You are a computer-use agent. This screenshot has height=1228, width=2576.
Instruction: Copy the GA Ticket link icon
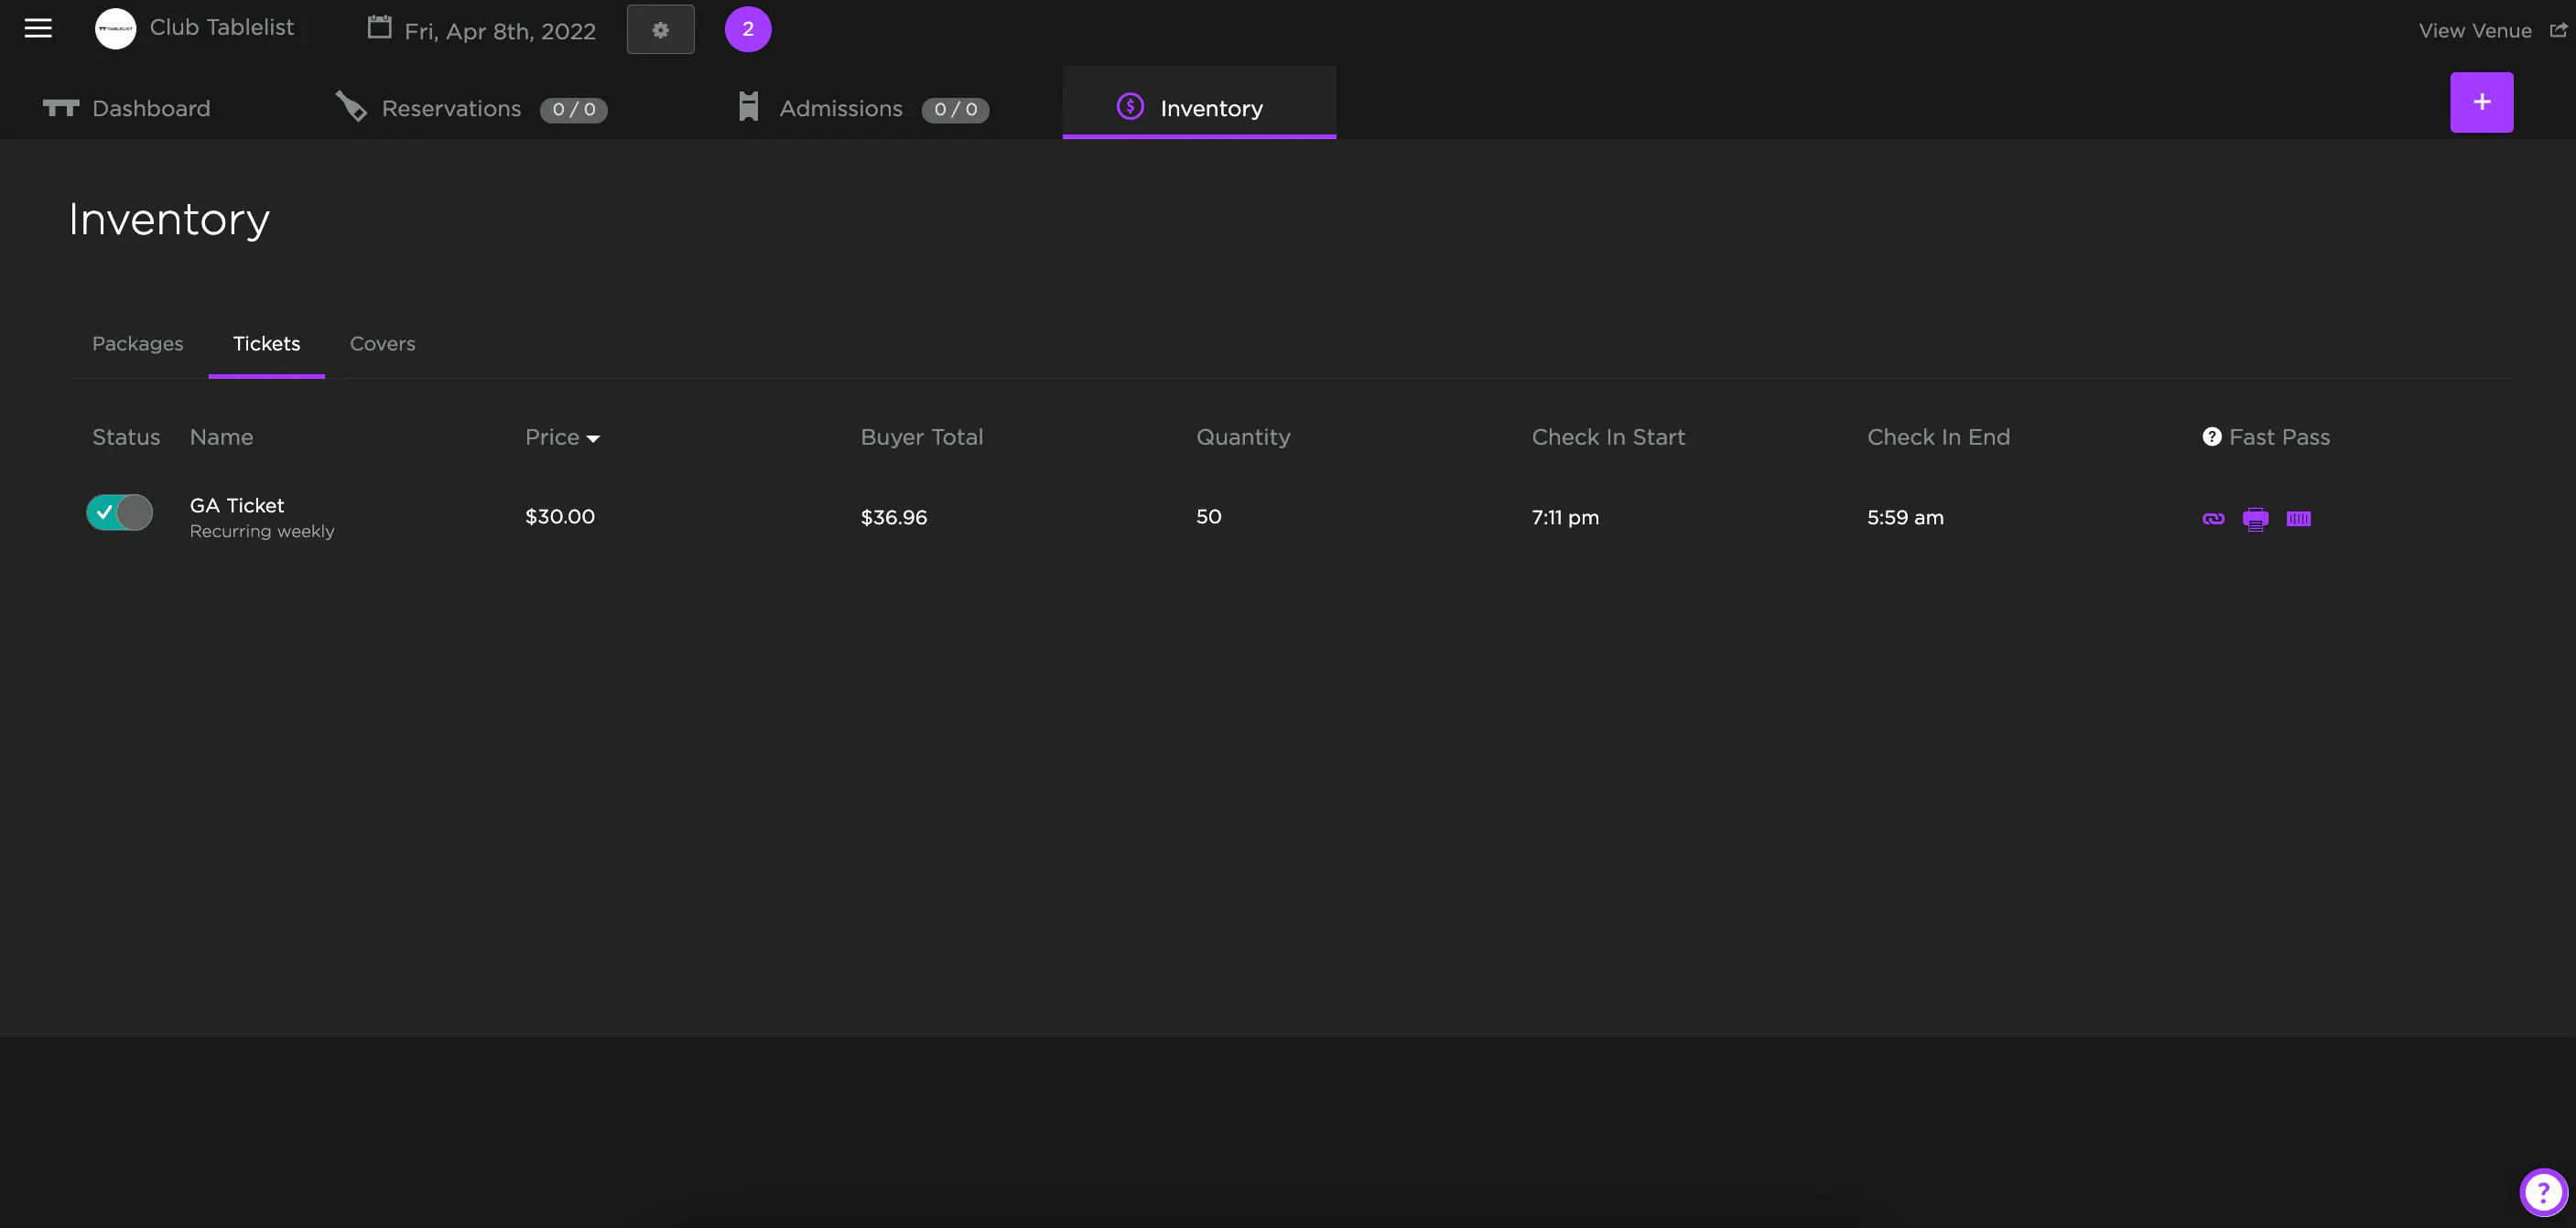point(2213,518)
